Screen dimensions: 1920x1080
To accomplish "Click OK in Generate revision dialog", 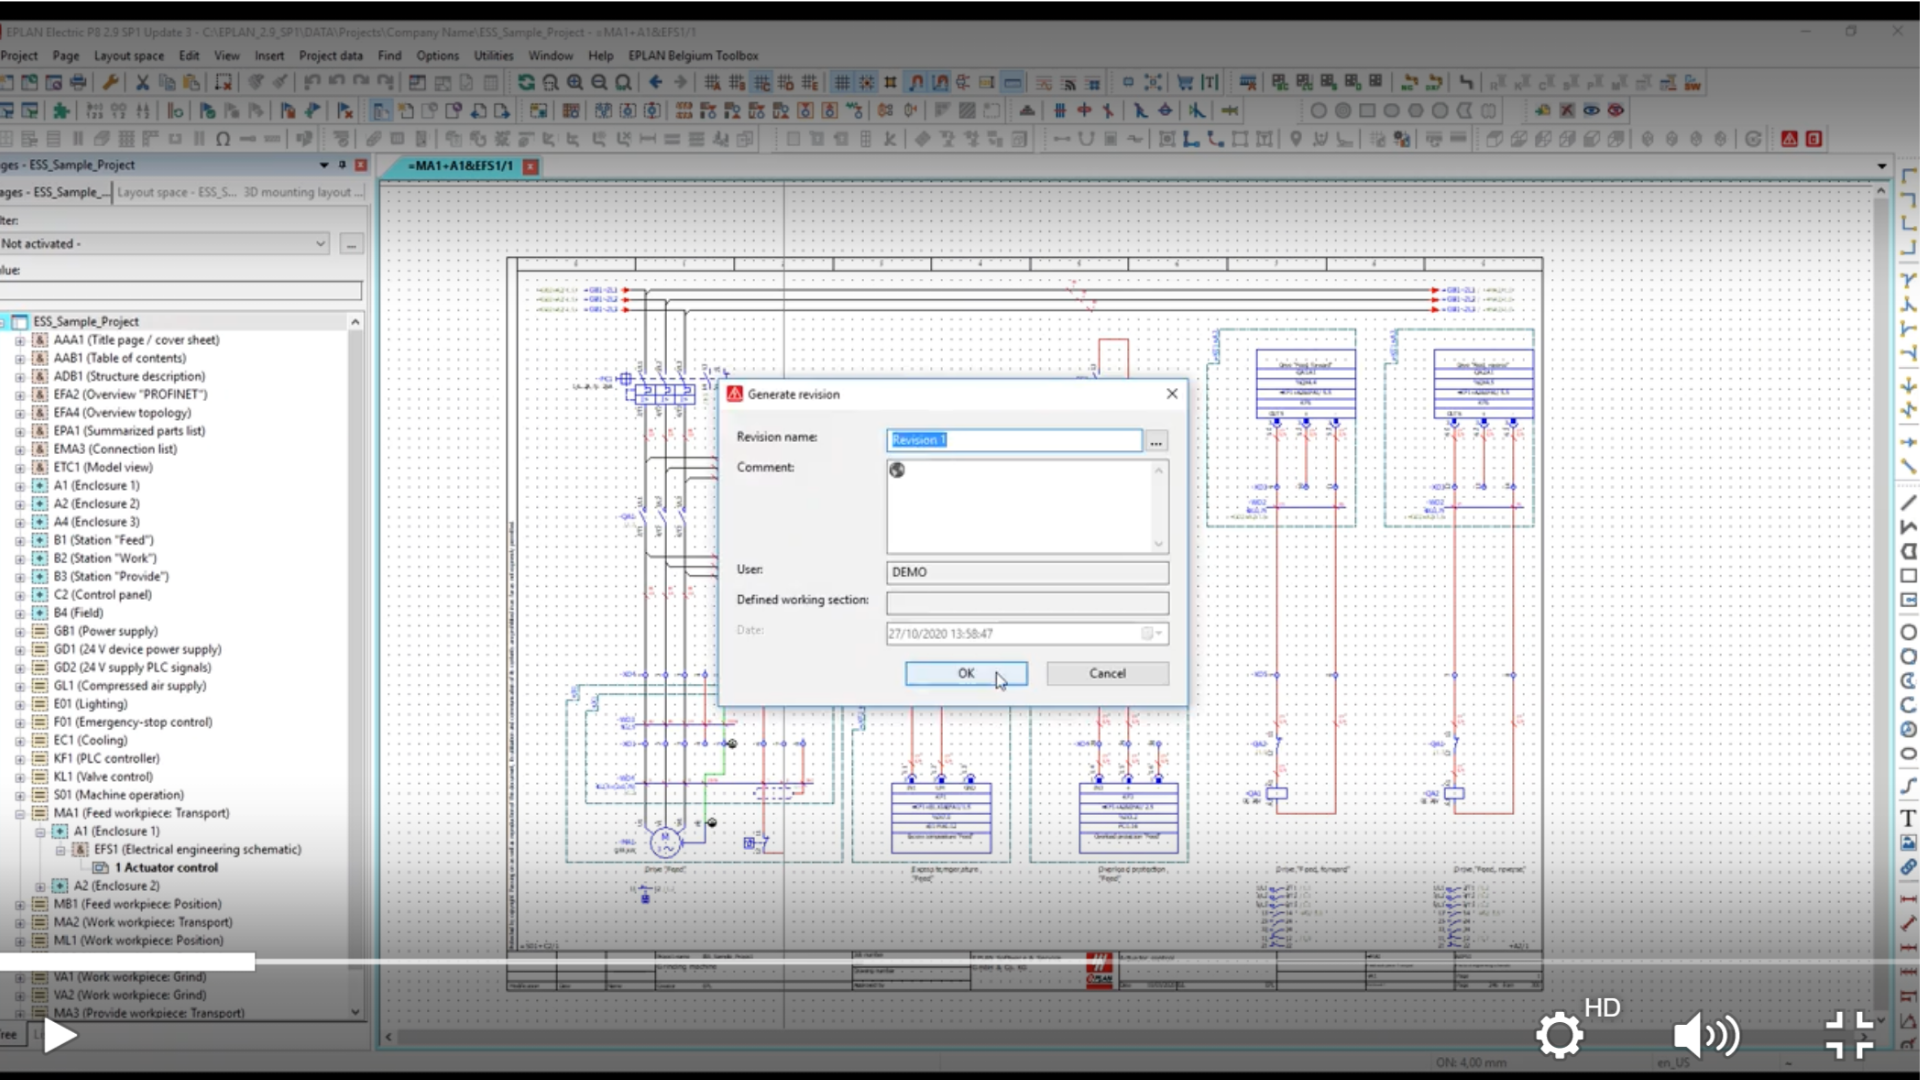I will [x=965, y=673].
